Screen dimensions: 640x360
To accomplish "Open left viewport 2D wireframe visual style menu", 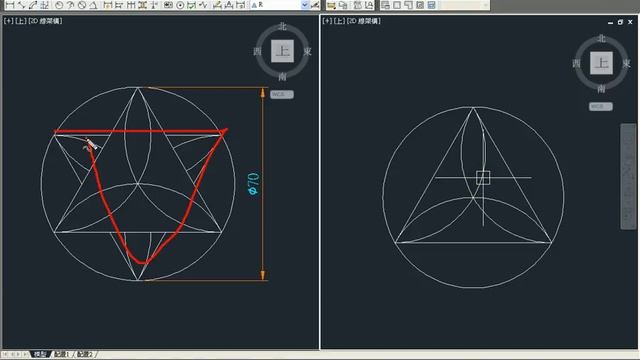I will pos(45,21).
